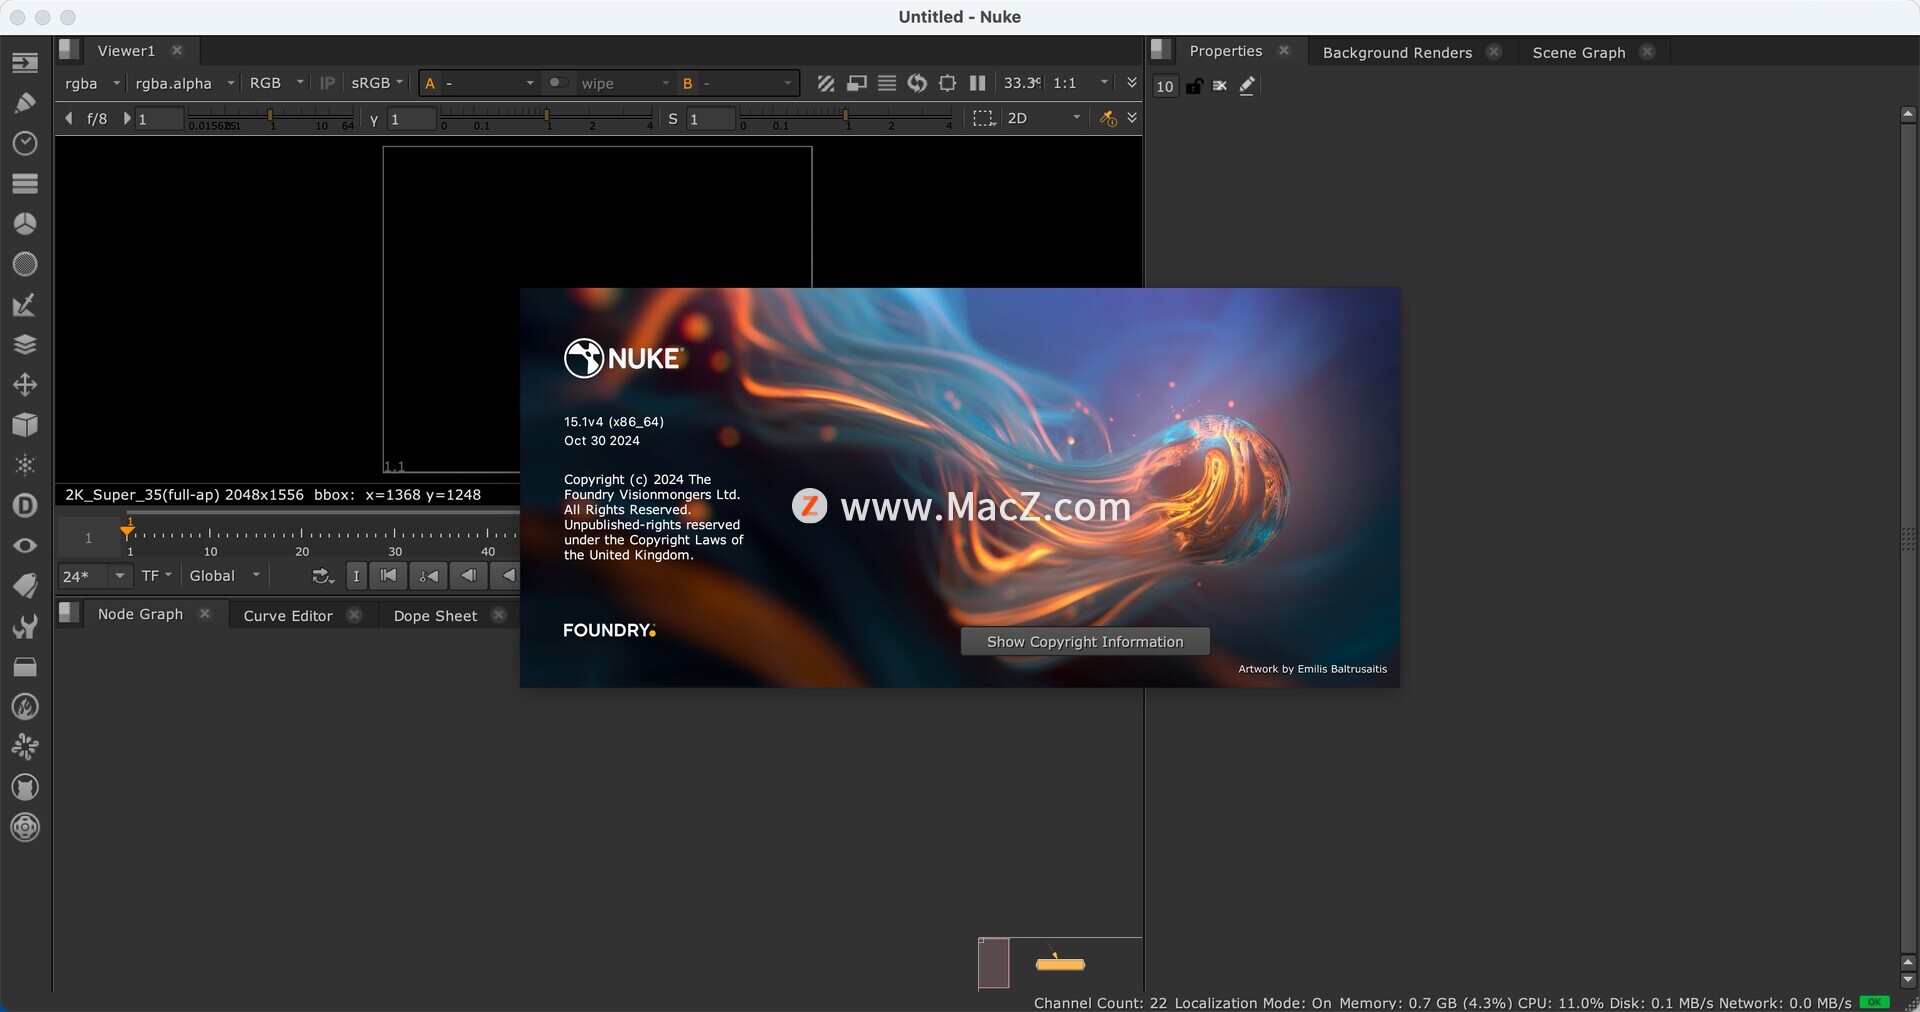Open the sRGB viewer process dropdown
Screen dimensions: 1920x1012
pos(376,84)
